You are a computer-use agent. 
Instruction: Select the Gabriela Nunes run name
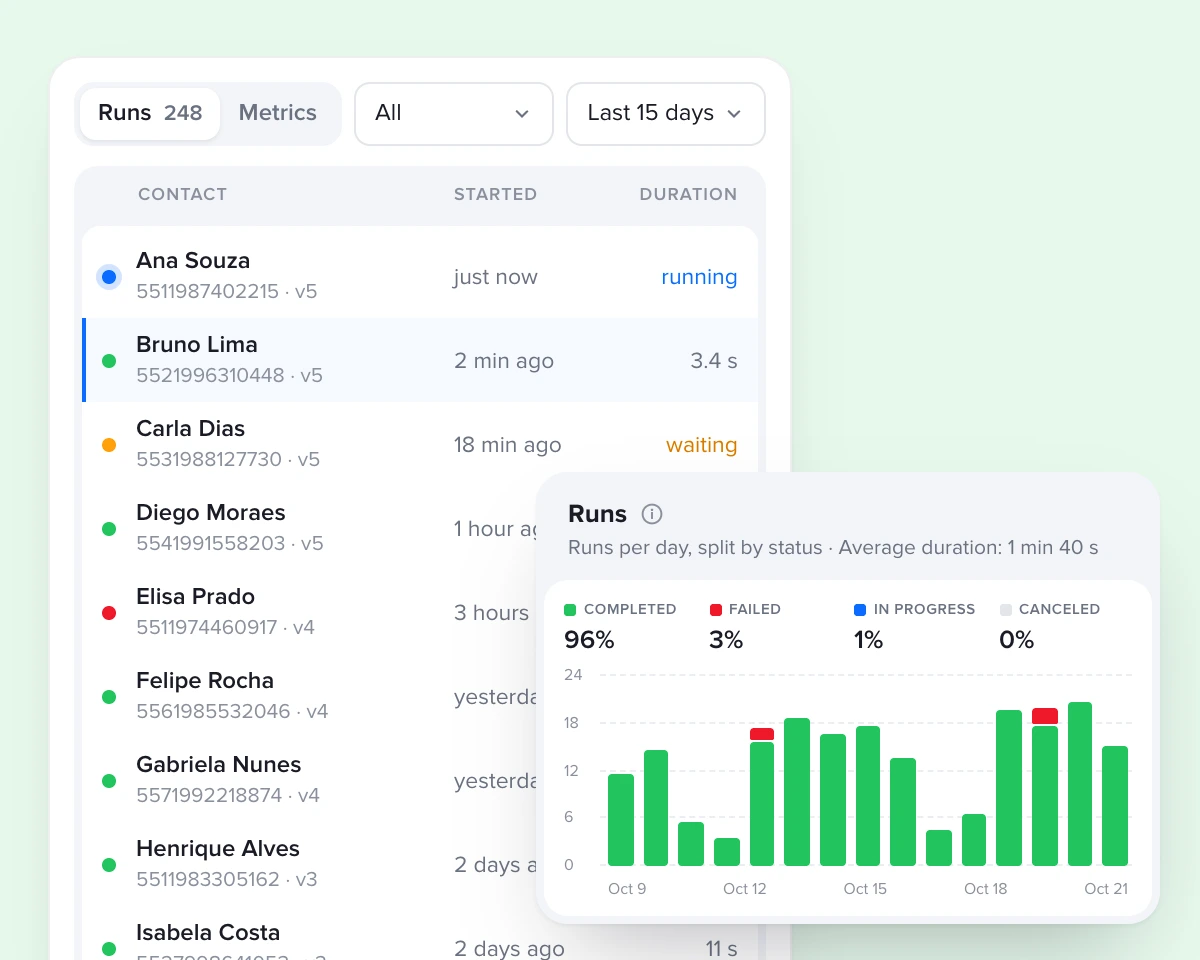(218, 764)
